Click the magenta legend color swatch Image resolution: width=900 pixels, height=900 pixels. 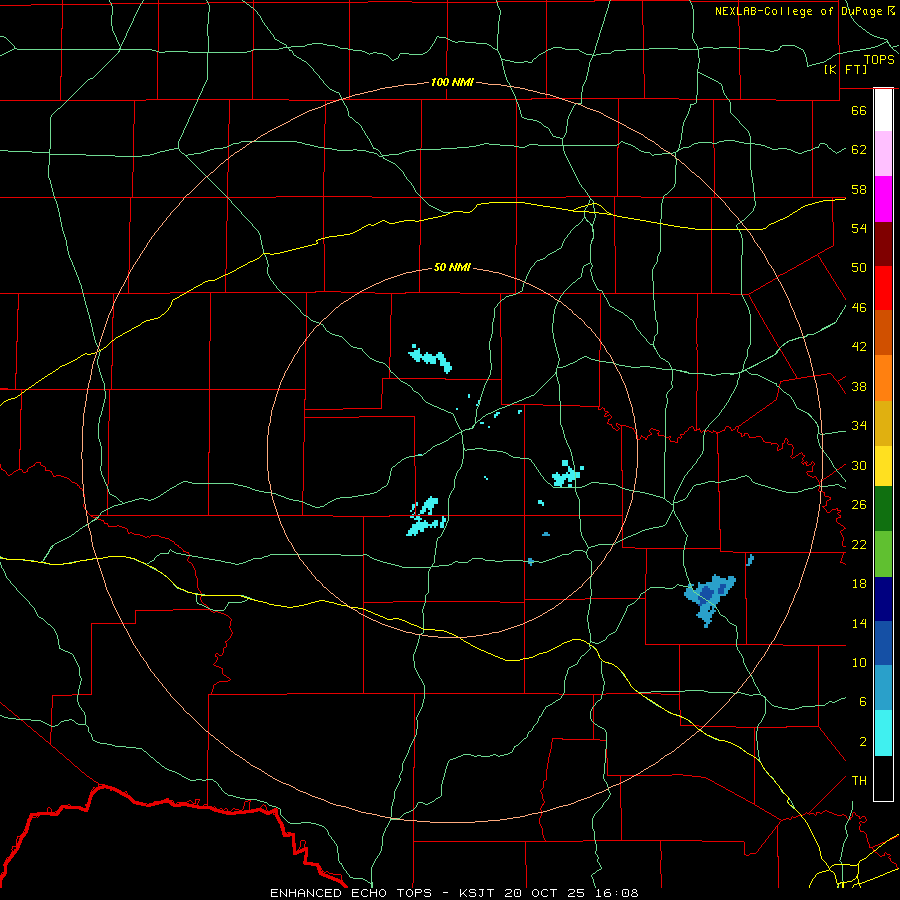point(883,199)
